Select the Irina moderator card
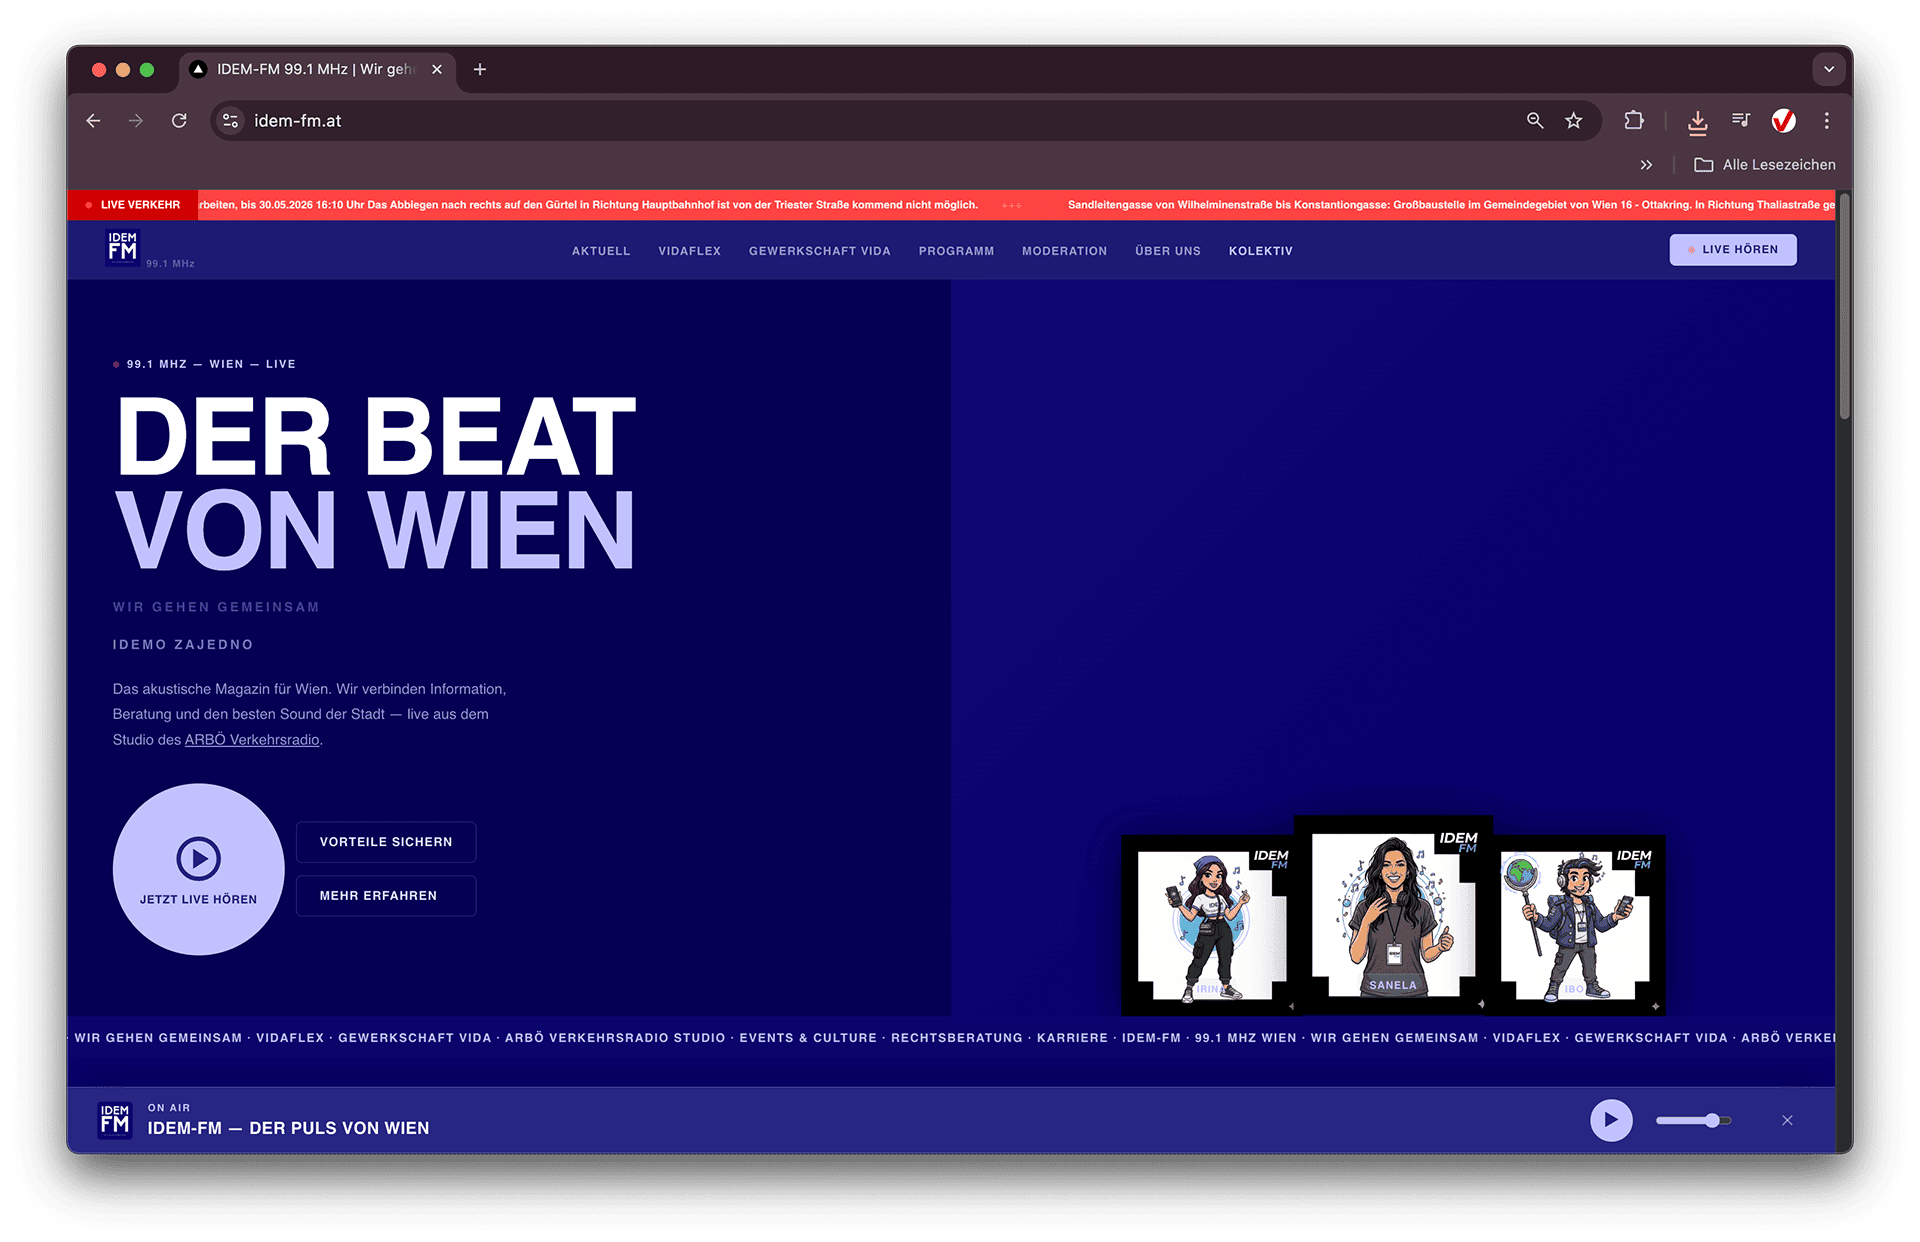1920x1242 pixels. (x=1209, y=925)
